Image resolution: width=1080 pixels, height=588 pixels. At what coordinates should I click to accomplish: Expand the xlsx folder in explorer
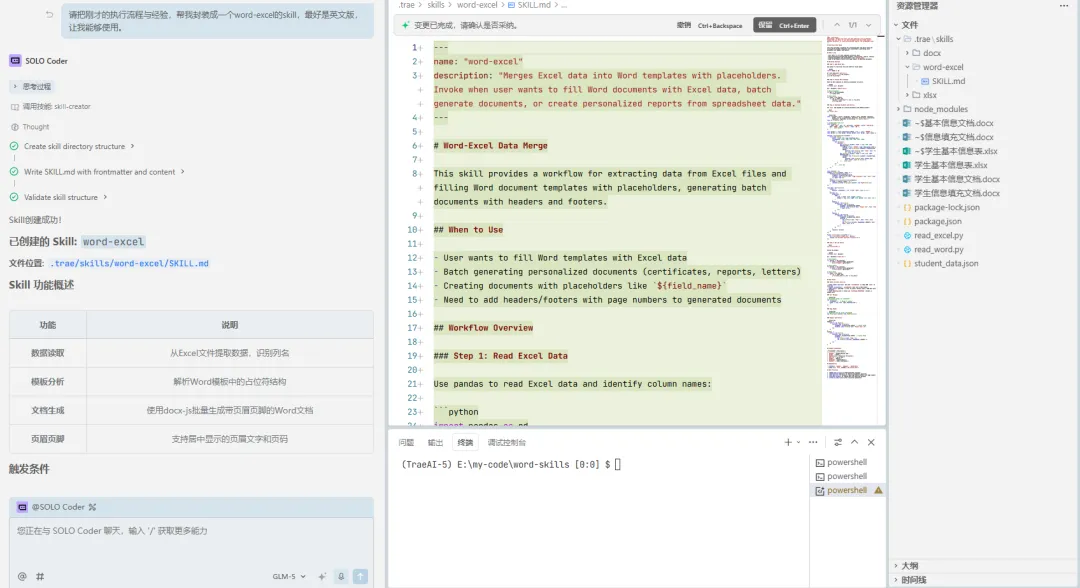(x=907, y=95)
